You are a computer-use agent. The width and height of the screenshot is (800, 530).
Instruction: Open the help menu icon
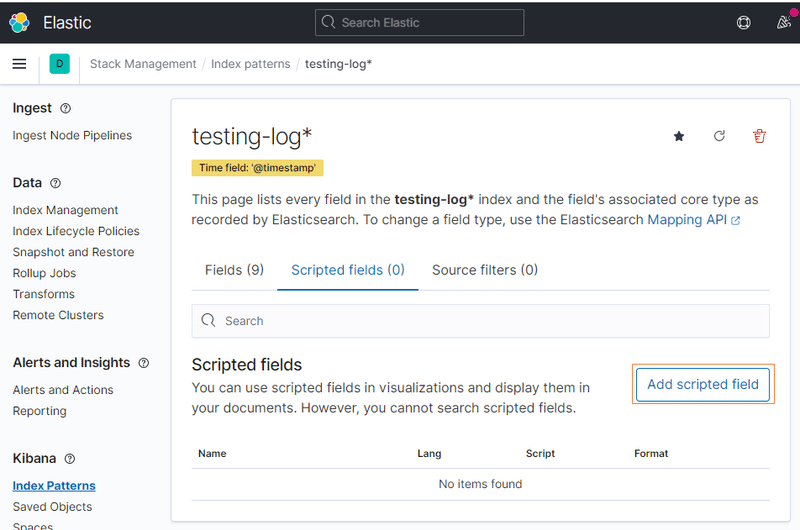pos(743,22)
